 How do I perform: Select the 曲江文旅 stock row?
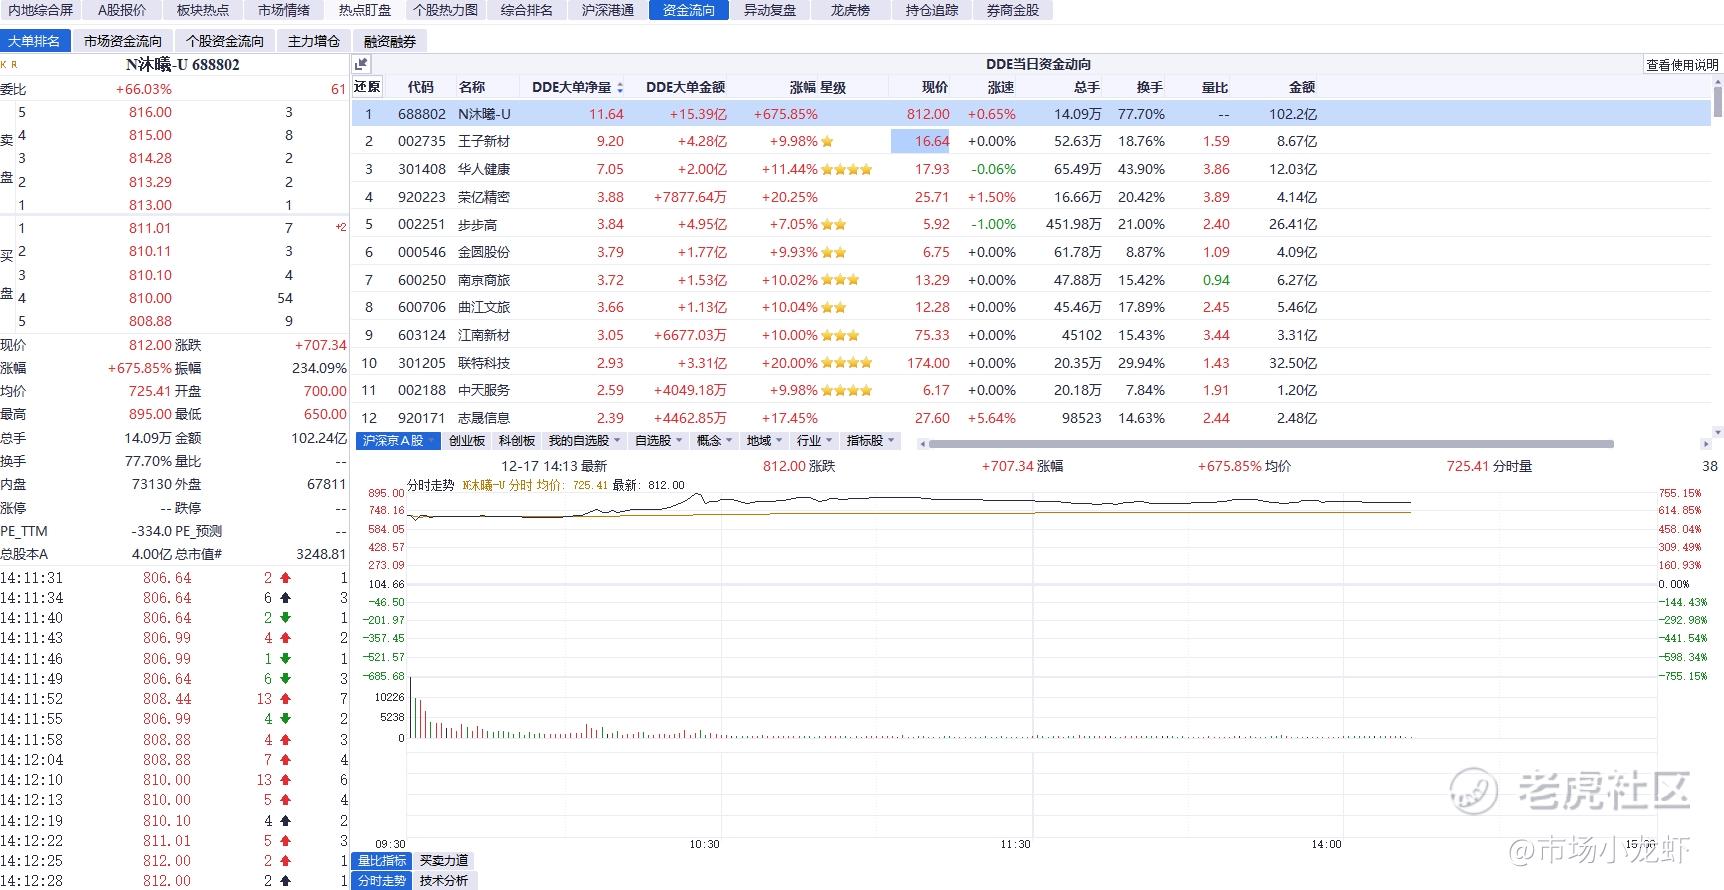click(x=1031, y=307)
